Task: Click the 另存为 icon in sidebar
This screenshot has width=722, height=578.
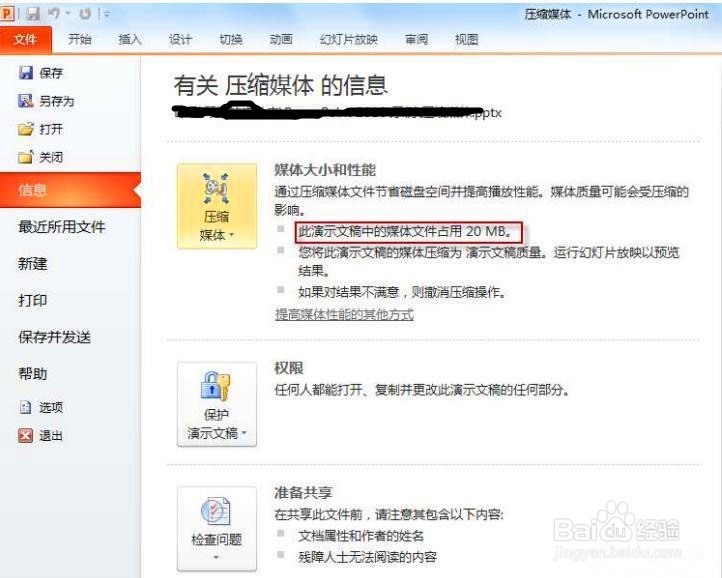Action: 26,101
